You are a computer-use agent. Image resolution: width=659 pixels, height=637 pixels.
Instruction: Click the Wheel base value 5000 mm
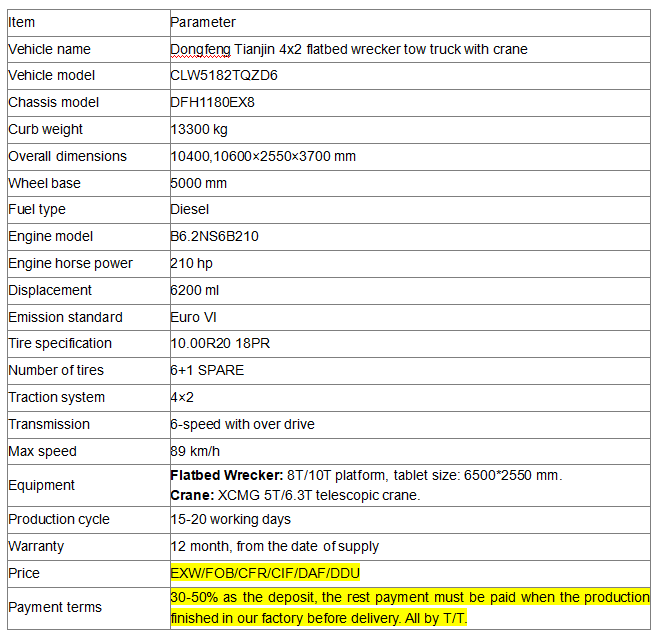click(198, 183)
